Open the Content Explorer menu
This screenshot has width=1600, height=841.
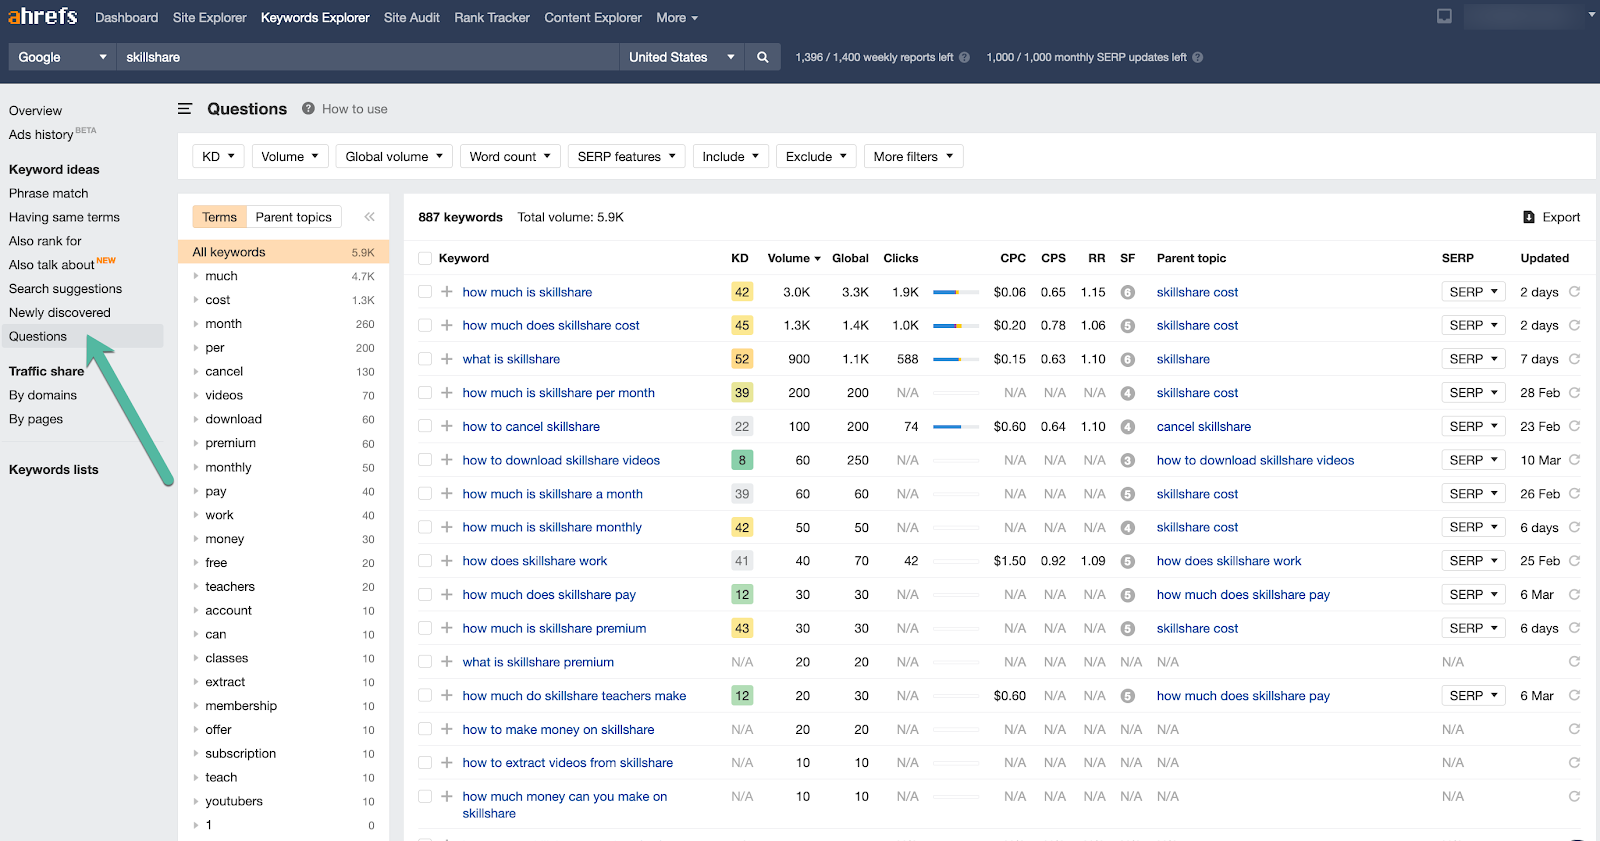(x=593, y=17)
